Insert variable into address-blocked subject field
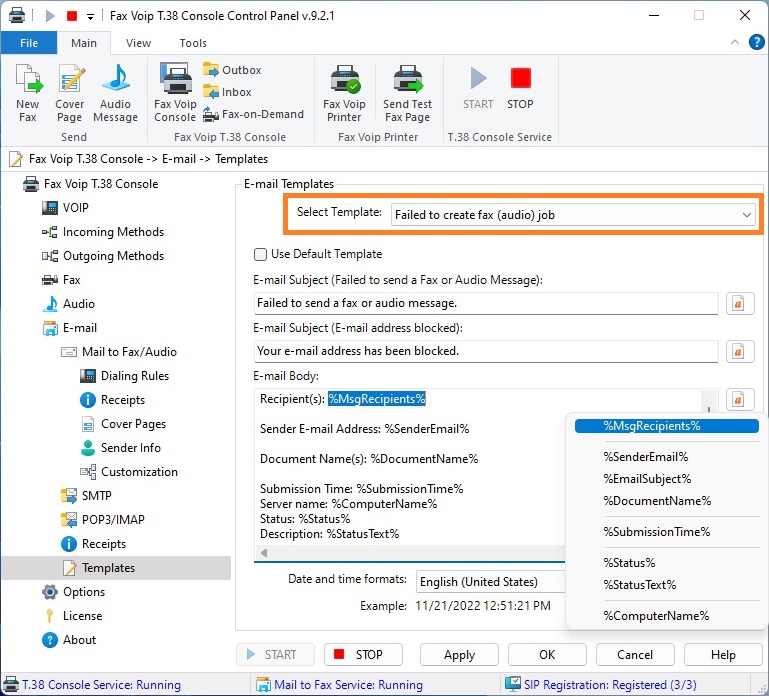This screenshot has width=769, height=696. pyautogui.click(x=739, y=351)
